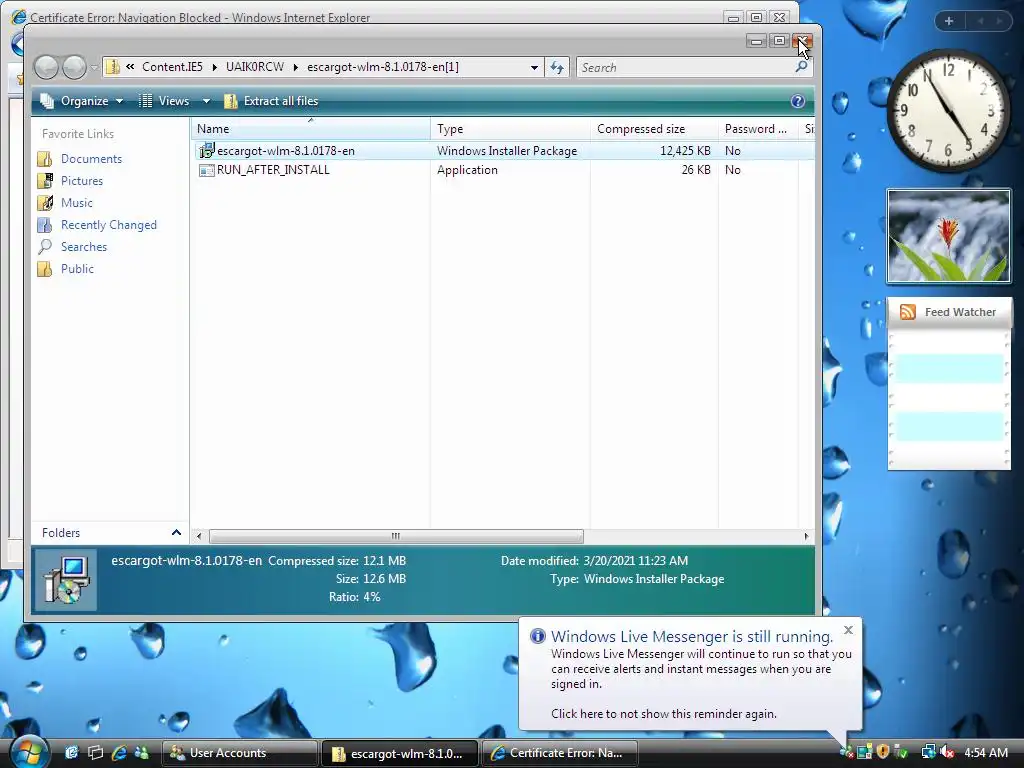This screenshot has width=1024, height=768.
Task: Click the Back navigation arrow in Explorer
Action: tap(46, 67)
